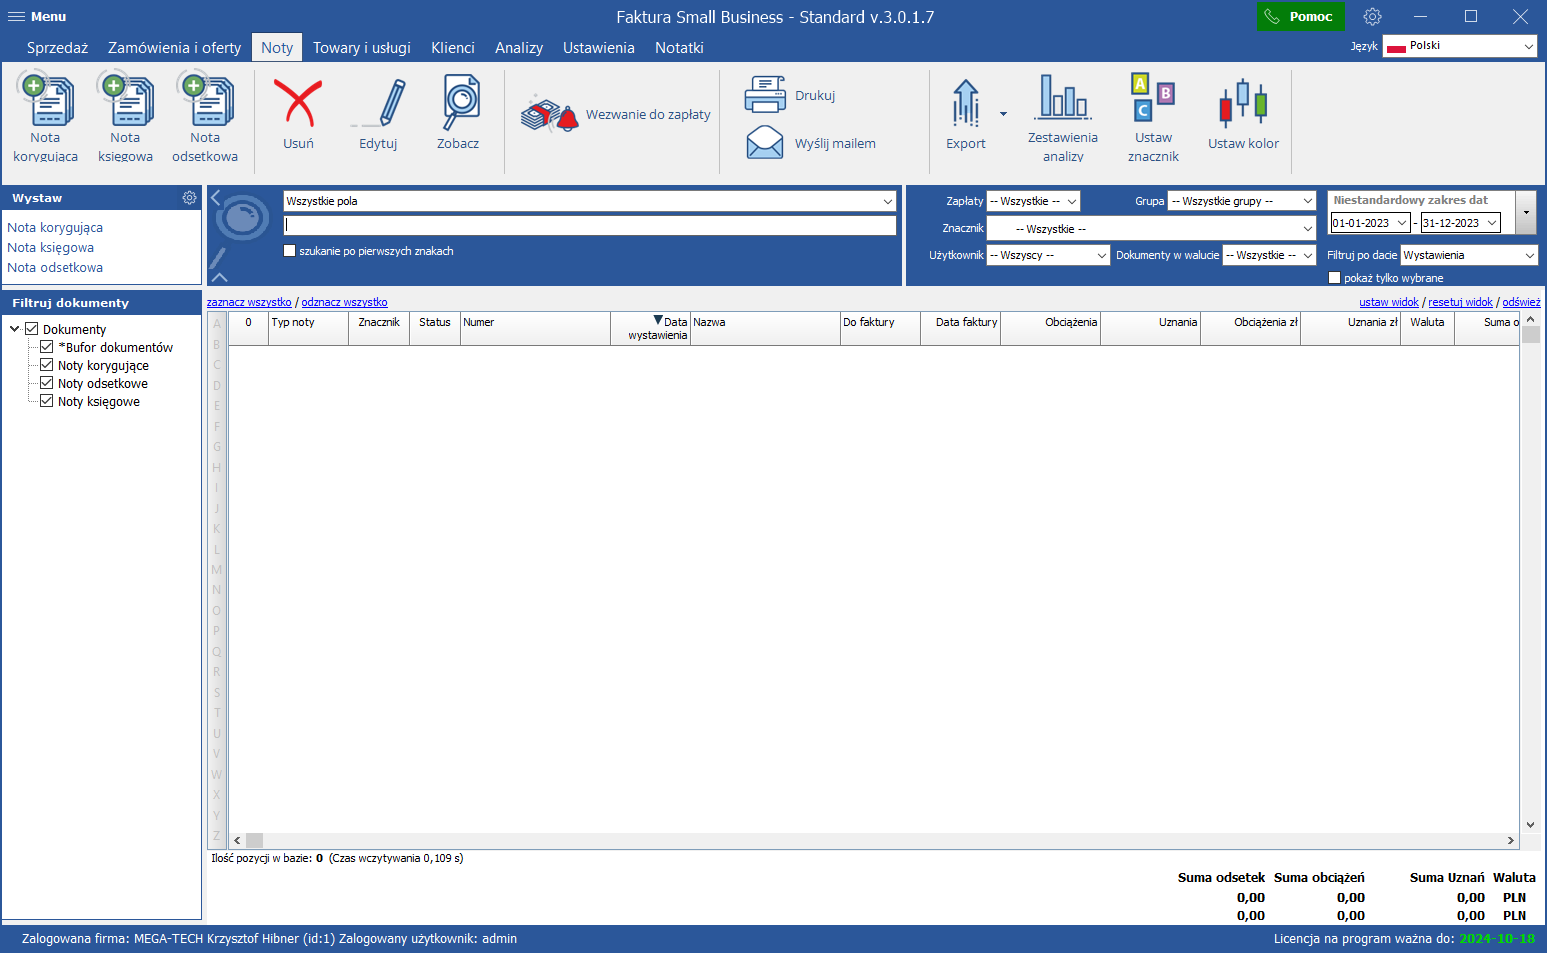1547x953 pixels.
Task: Click Ustaw znacznik icon
Action: 1153,97
